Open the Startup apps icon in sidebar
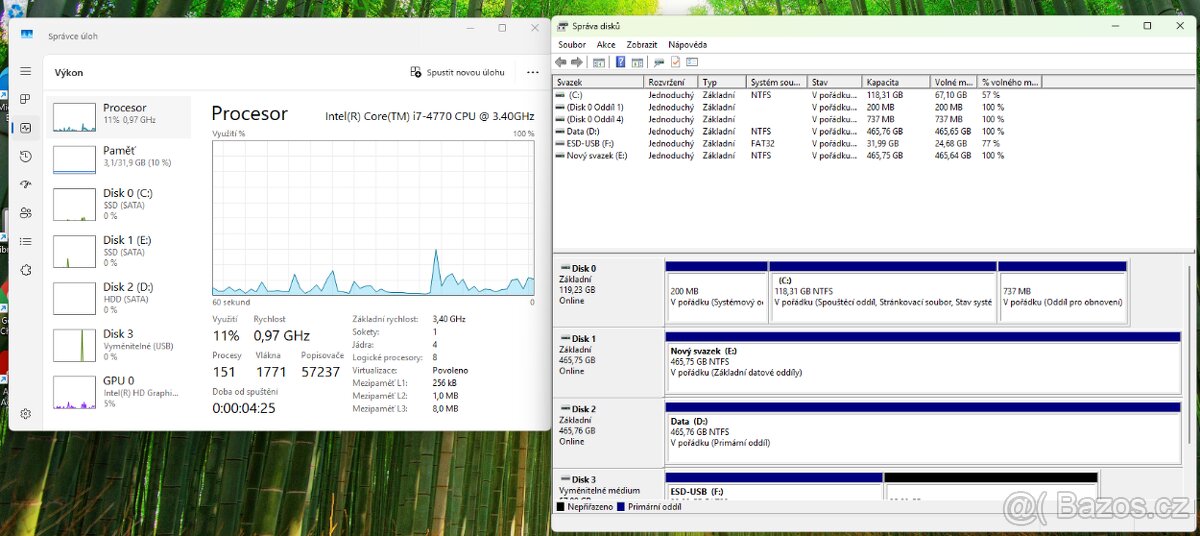The width and height of the screenshot is (1200, 536). (26, 184)
